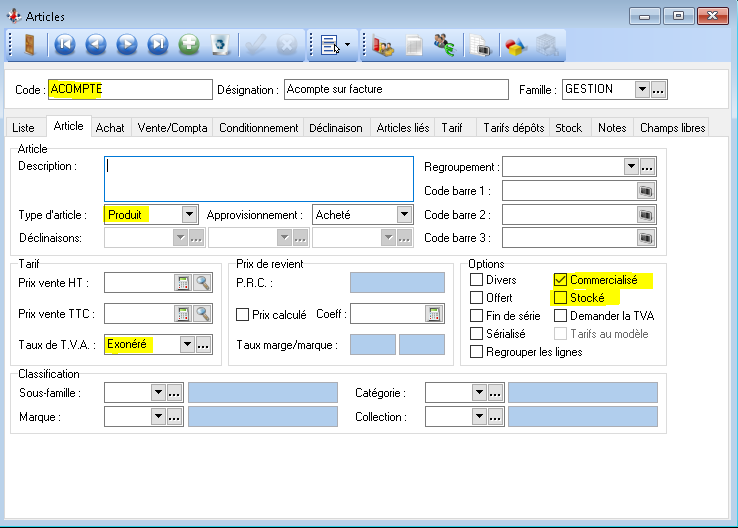Viewport: 738px width, 528px height.
Task: Open the Type d'article dropdown
Action: point(189,214)
